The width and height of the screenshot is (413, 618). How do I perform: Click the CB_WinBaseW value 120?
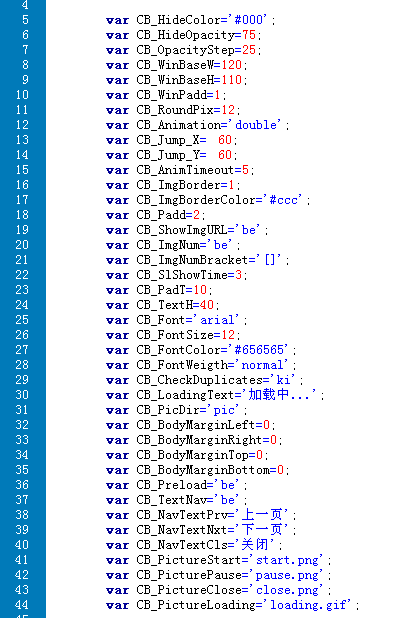click(x=231, y=65)
